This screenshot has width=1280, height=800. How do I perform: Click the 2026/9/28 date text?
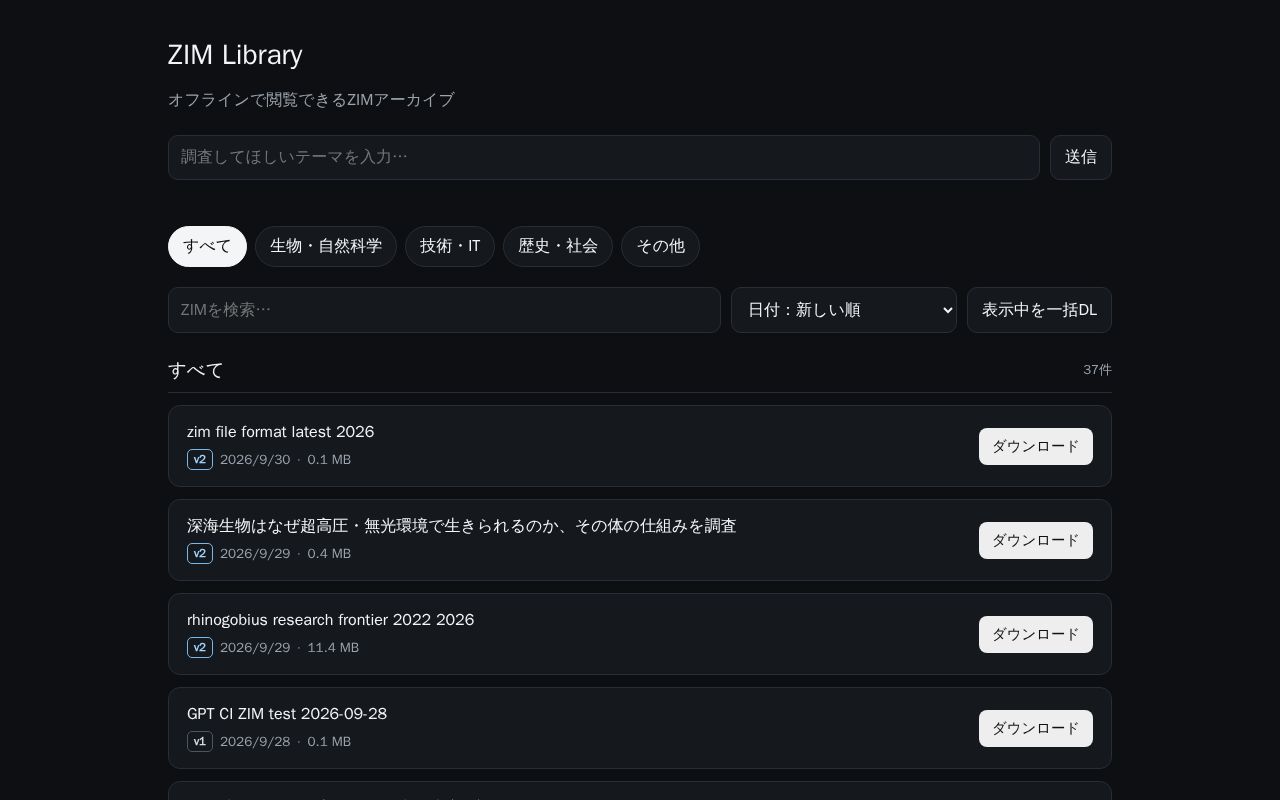[255, 742]
